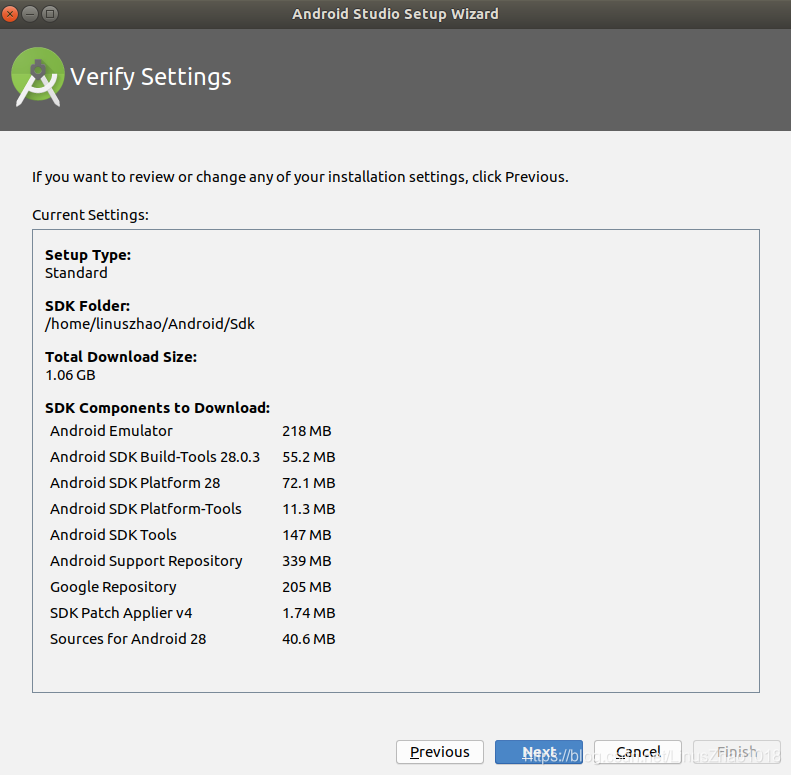Click the 339 MB size value
791x775 pixels.
pos(307,561)
